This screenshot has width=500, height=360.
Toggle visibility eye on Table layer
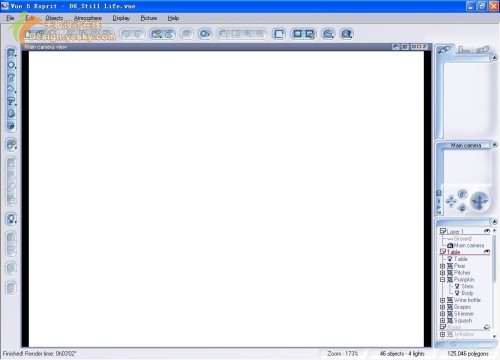pyautogui.click(x=487, y=251)
